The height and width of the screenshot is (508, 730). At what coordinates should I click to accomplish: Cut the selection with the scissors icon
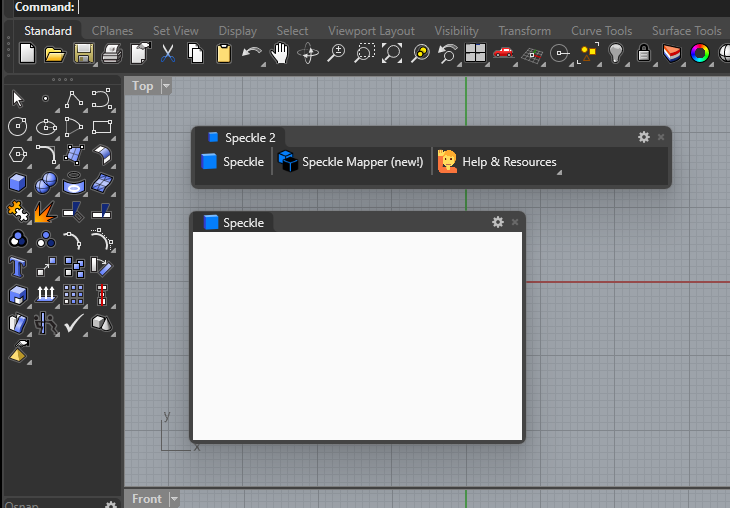click(x=168, y=54)
